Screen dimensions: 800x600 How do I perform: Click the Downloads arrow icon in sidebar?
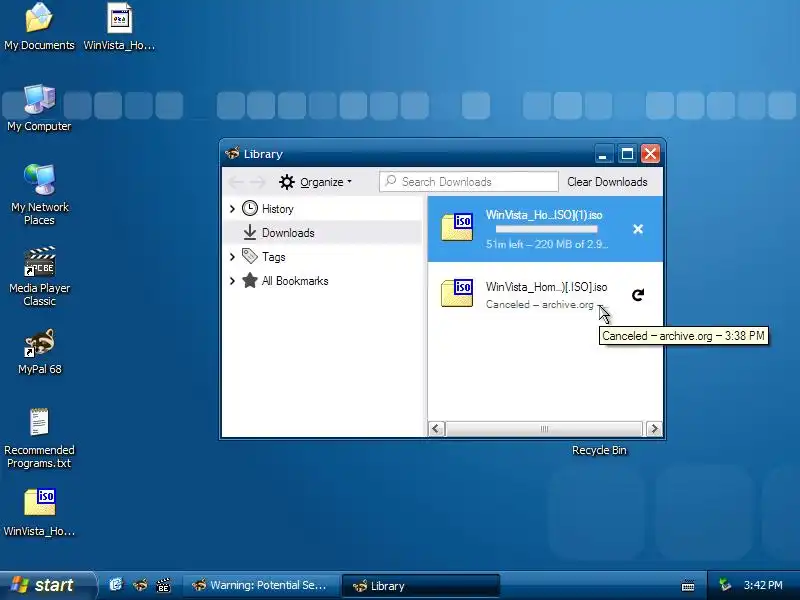coord(249,232)
